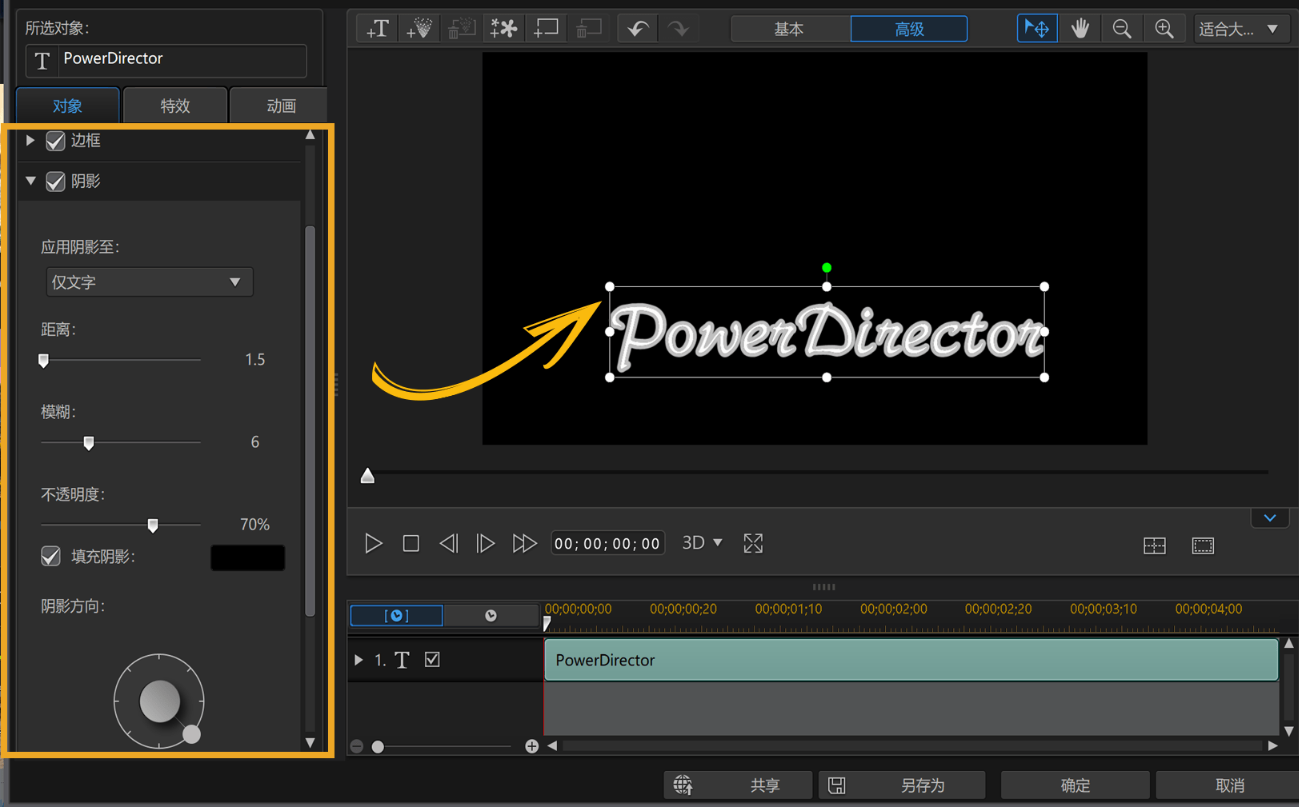This screenshot has height=807, width=1299.
Task: Stop the preview playback
Action: point(411,543)
